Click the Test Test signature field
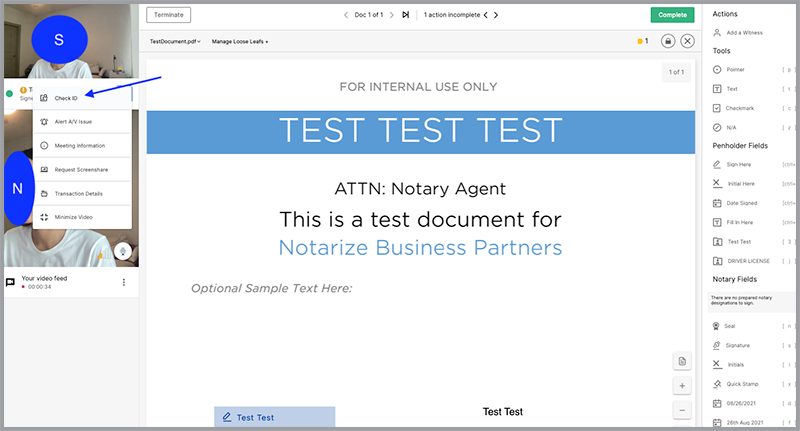 [x=274, y=417]
